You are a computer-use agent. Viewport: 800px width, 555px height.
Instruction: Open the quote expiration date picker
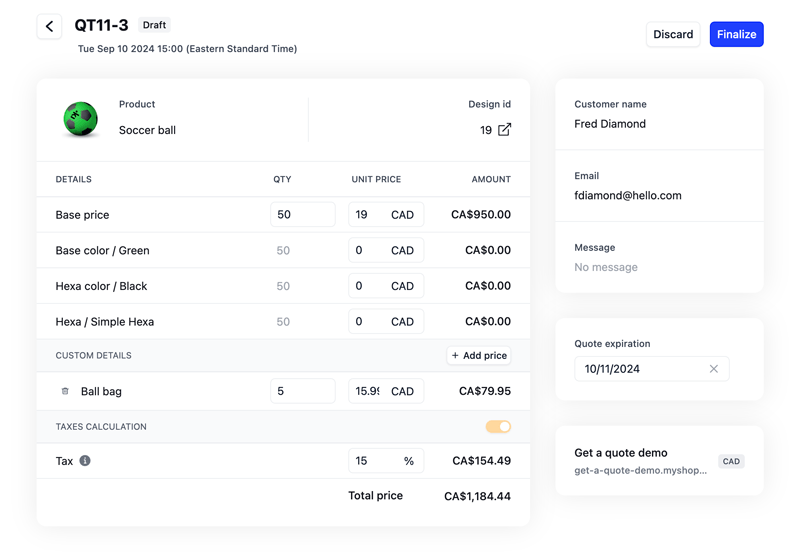[640, 369]
